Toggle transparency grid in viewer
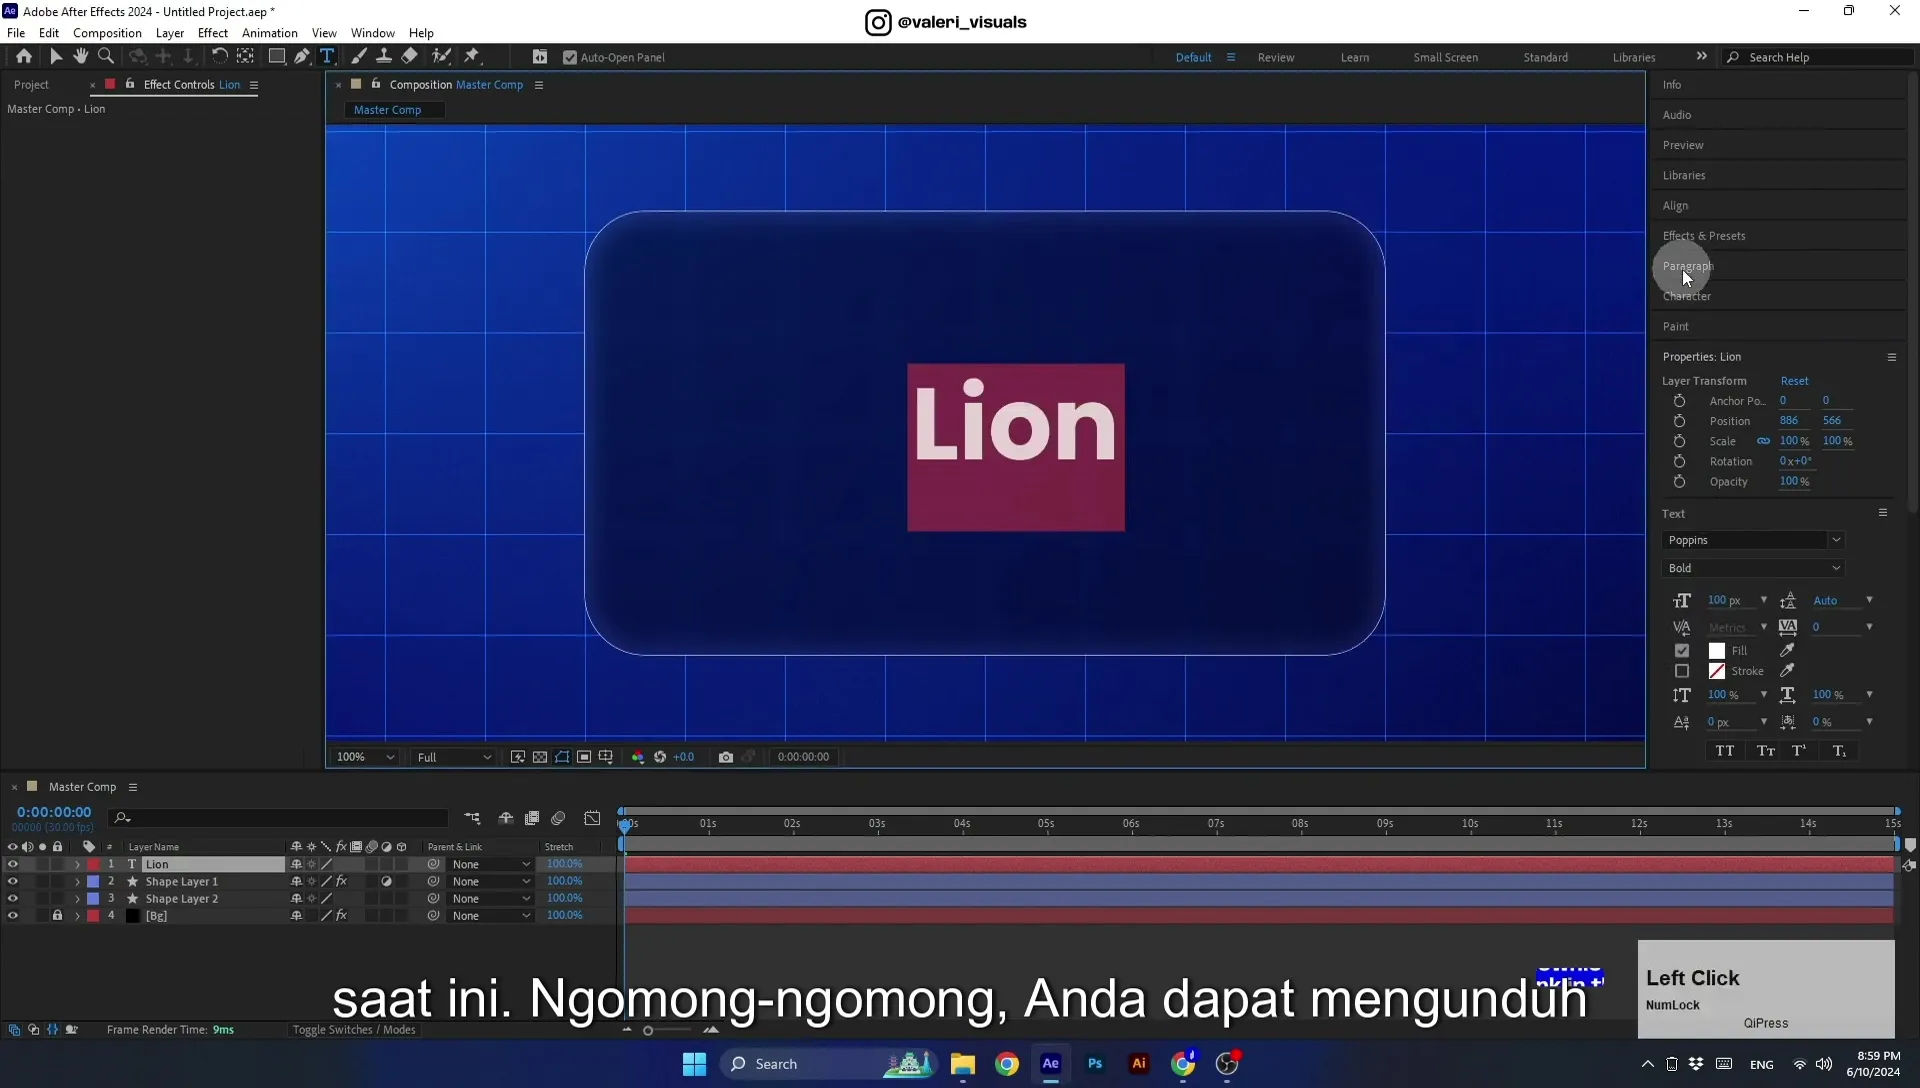 (540, 757)
